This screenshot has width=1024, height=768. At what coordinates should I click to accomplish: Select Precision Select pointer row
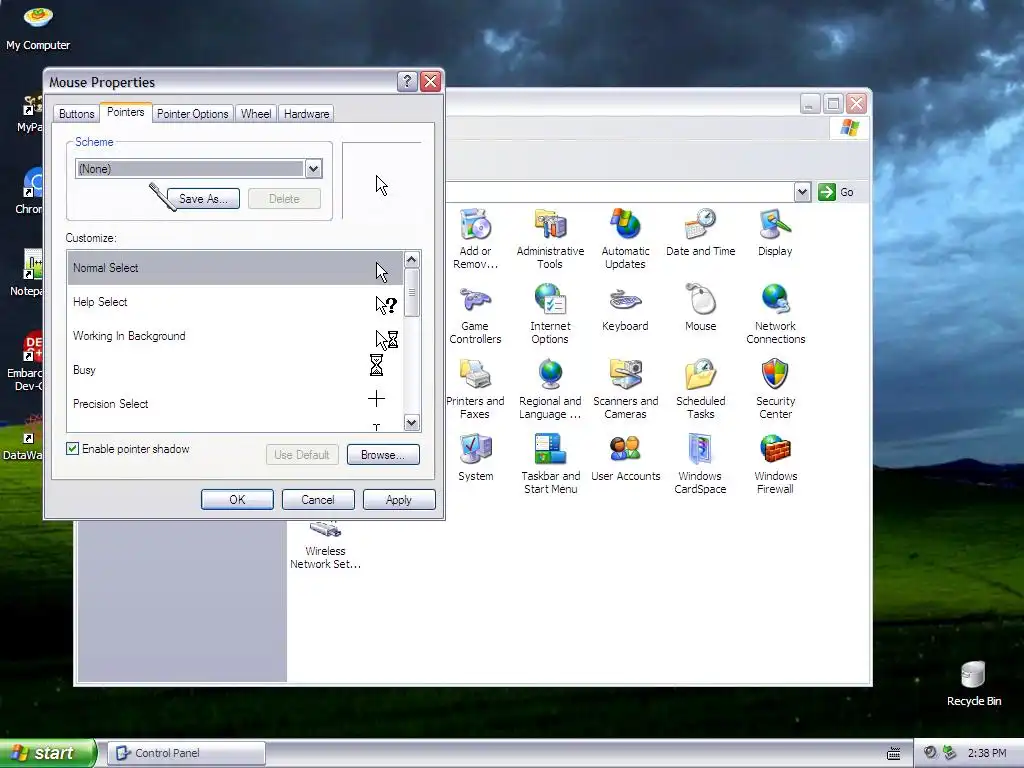235,404
